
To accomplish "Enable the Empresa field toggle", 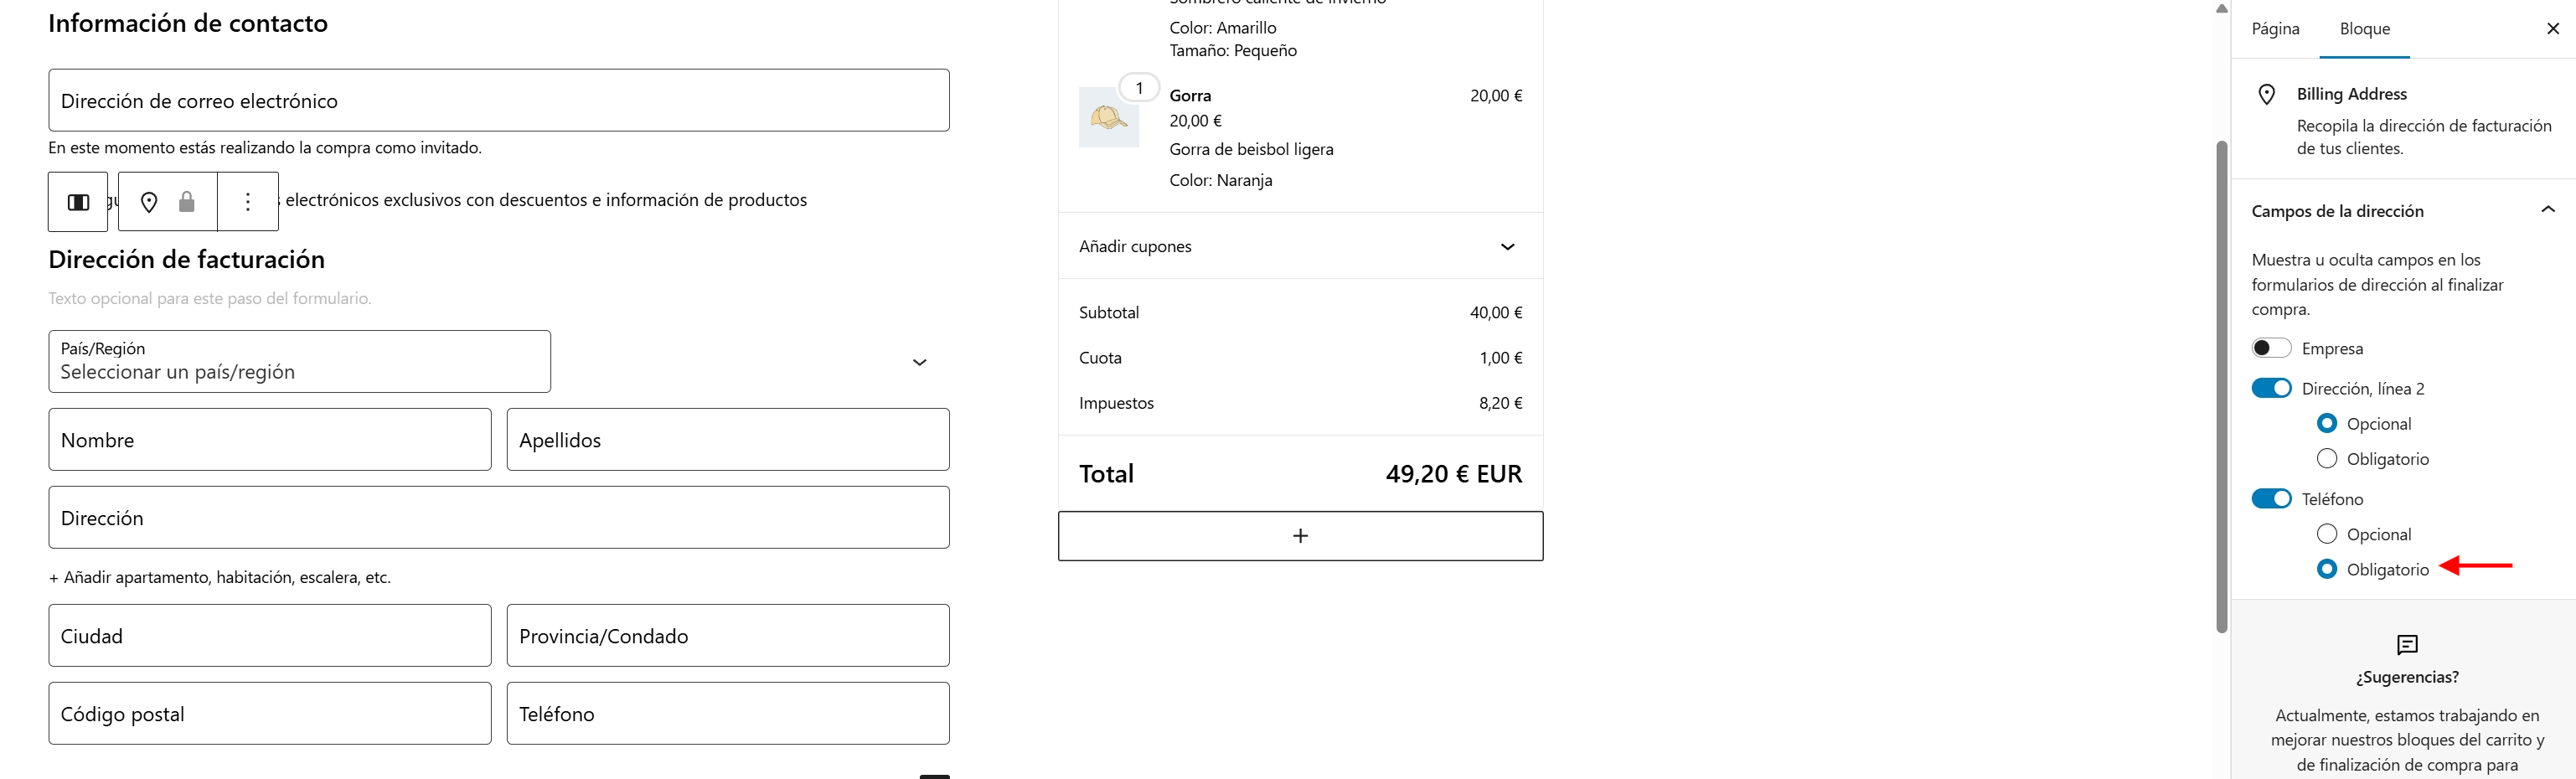I will [x=2271, y=348].
